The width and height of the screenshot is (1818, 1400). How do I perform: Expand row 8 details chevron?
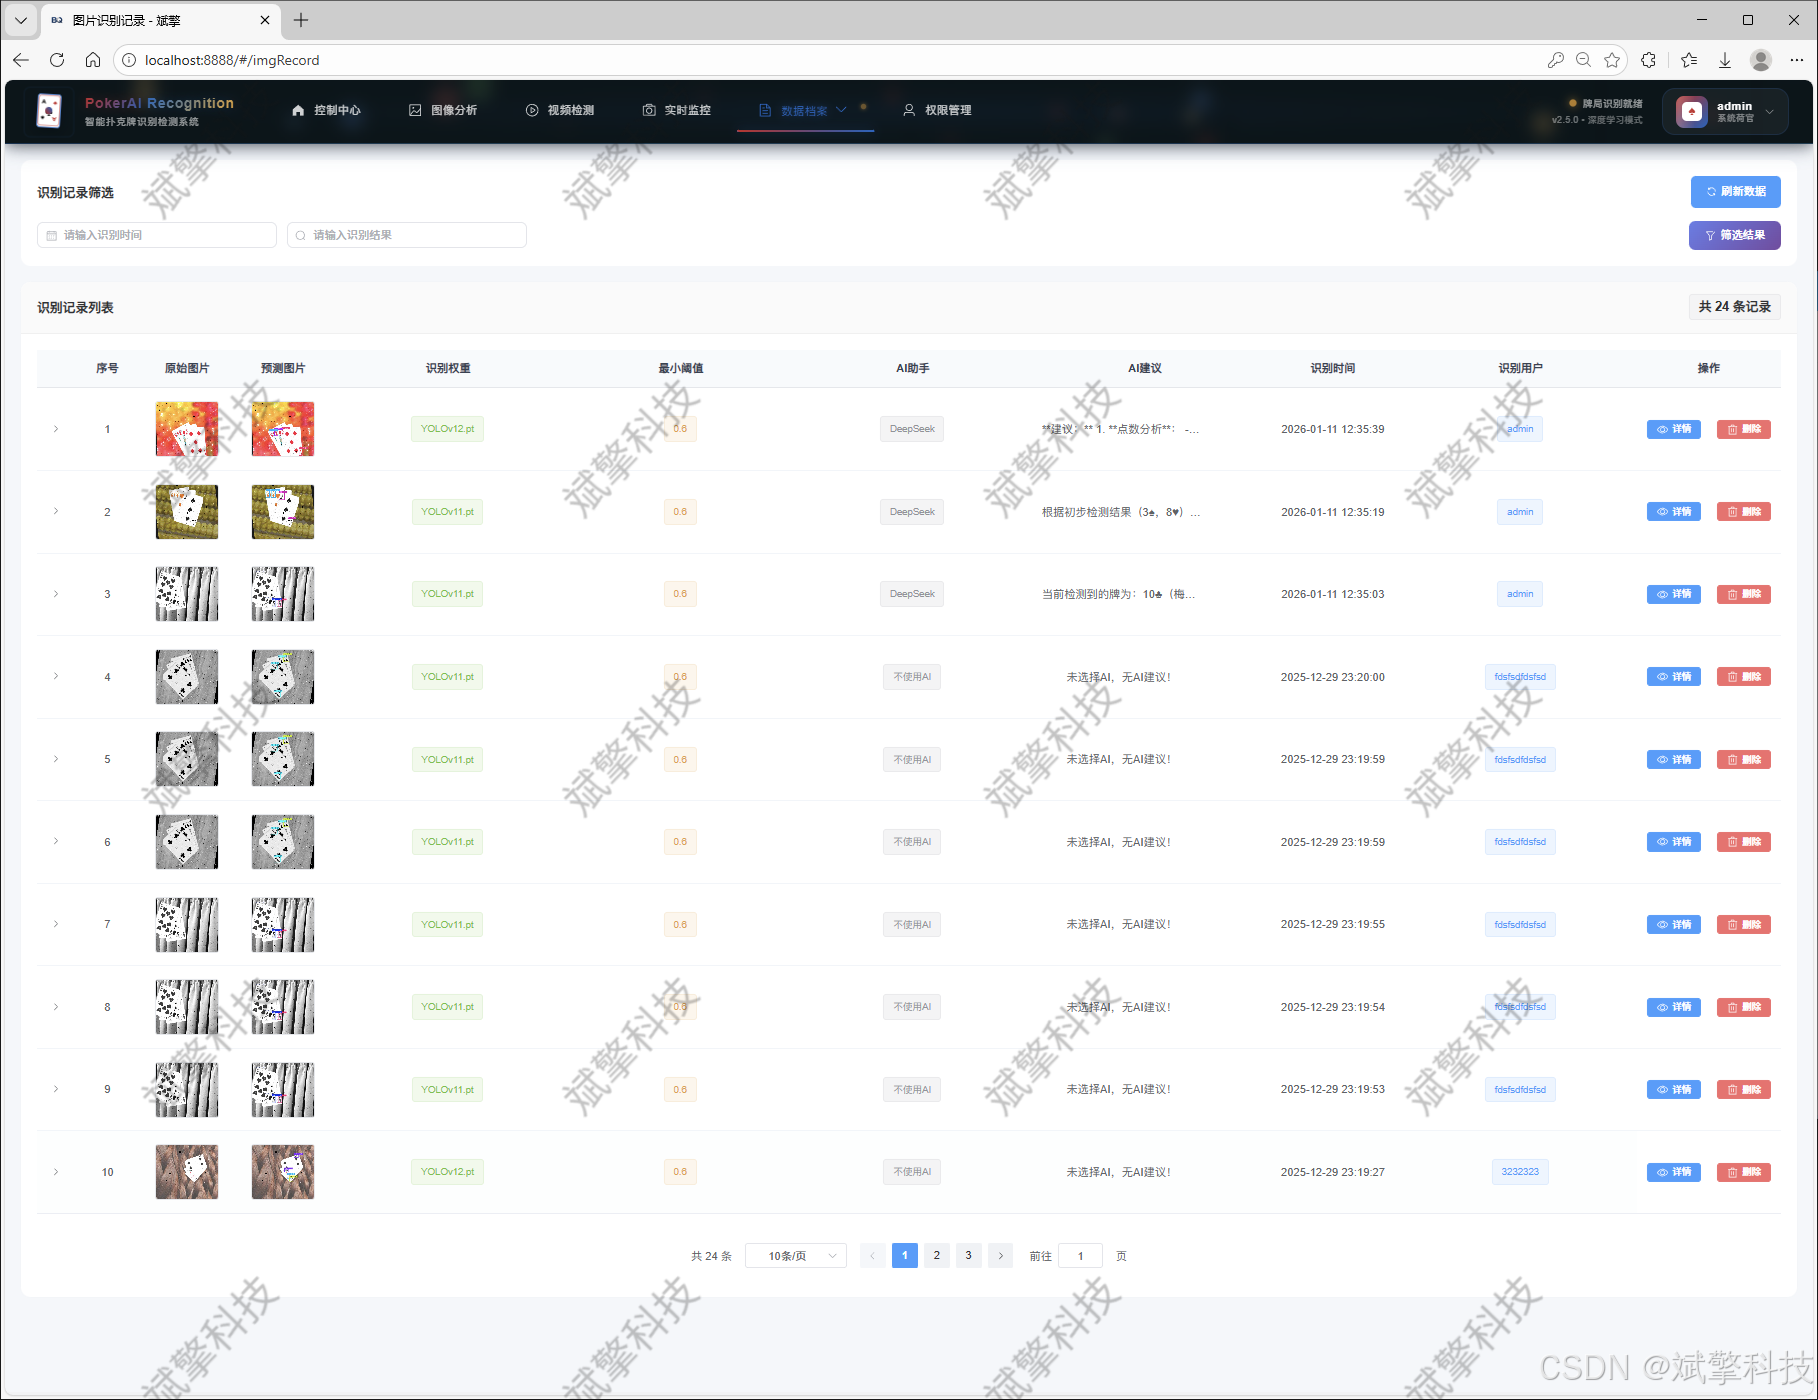(x=56, y=1007)
